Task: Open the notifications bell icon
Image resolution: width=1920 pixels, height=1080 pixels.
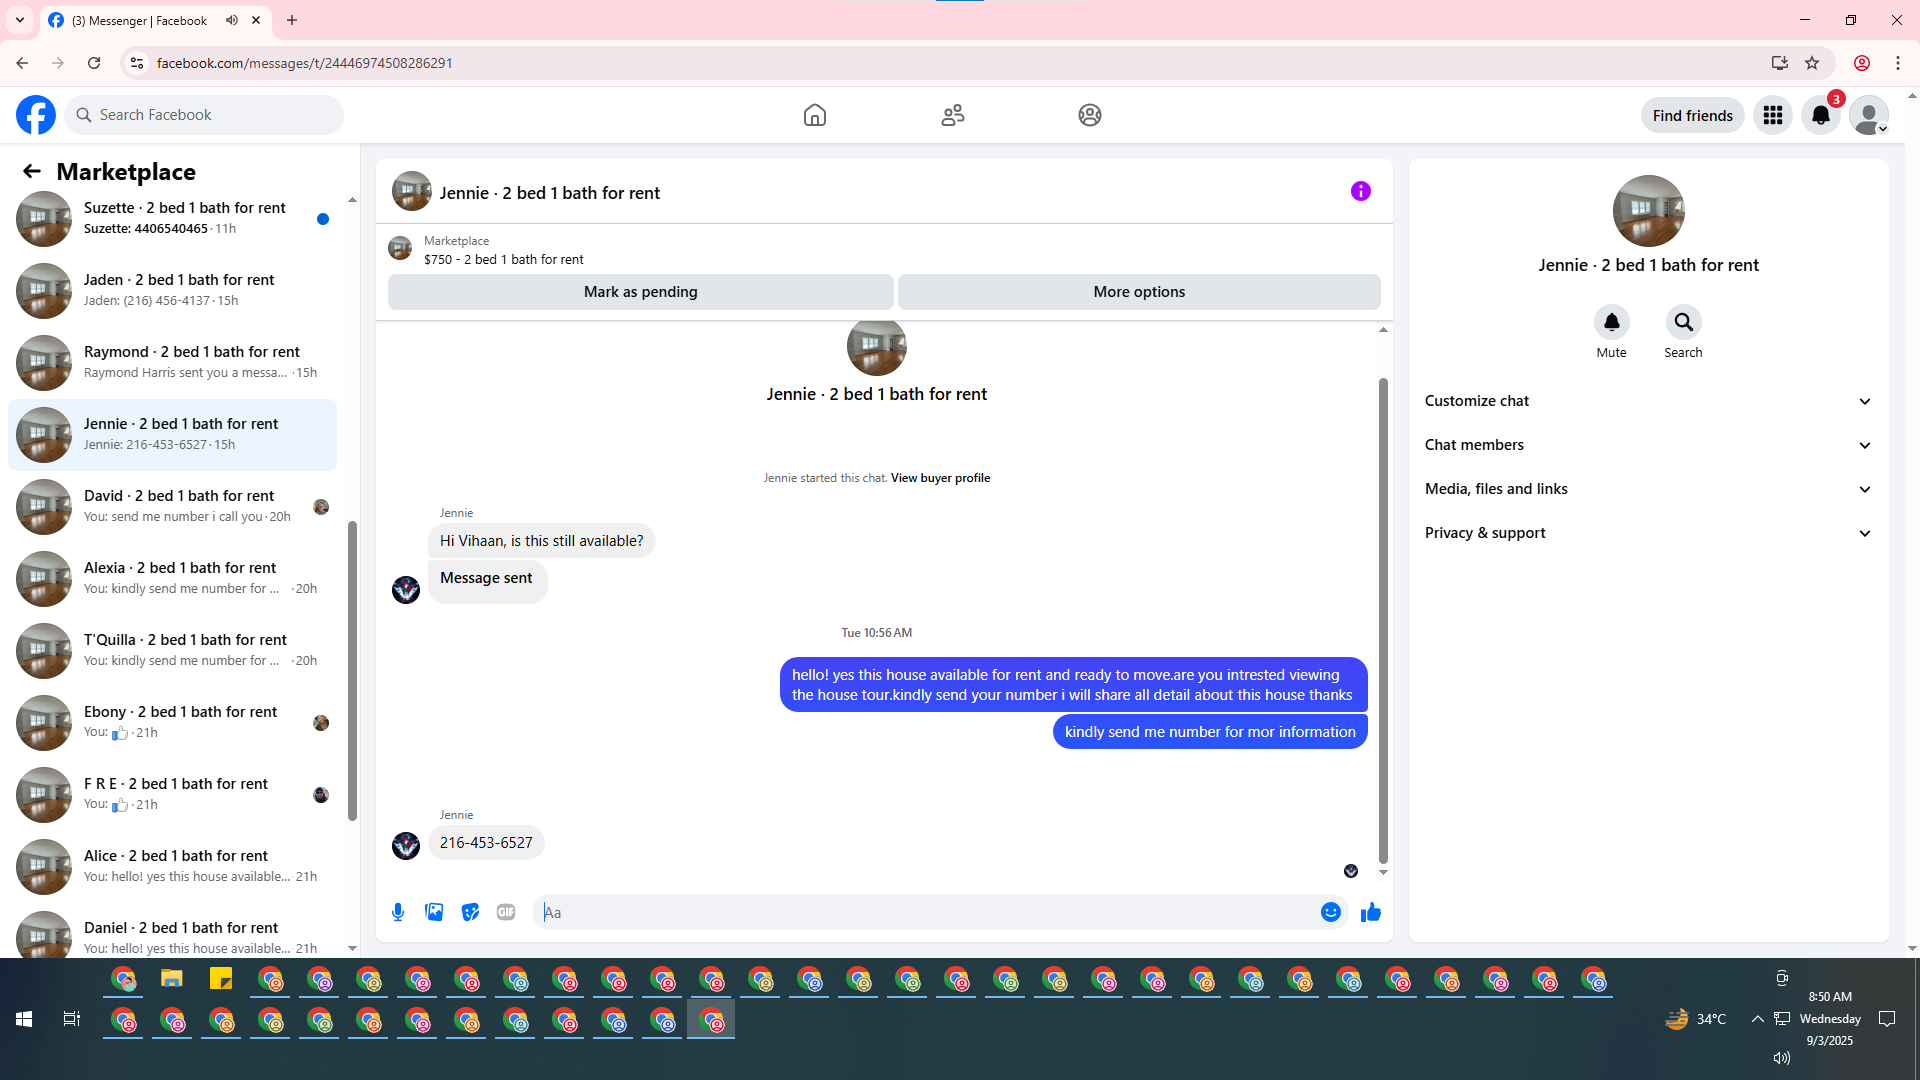Action: coord(1821,115)
